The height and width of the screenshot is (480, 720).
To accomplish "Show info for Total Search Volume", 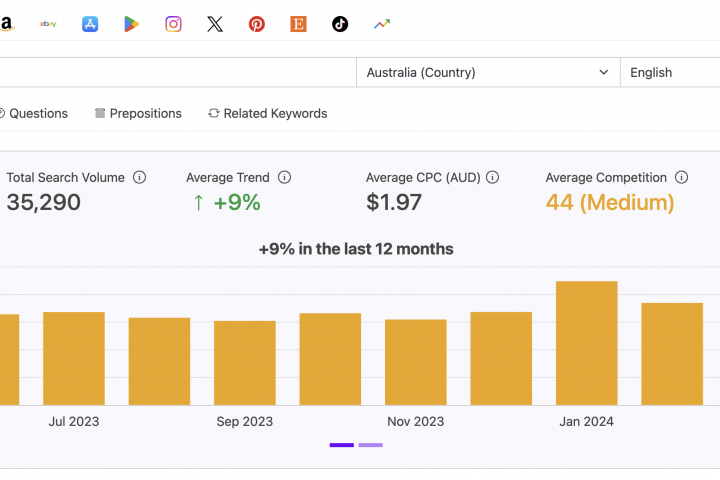I will [140, 177].
